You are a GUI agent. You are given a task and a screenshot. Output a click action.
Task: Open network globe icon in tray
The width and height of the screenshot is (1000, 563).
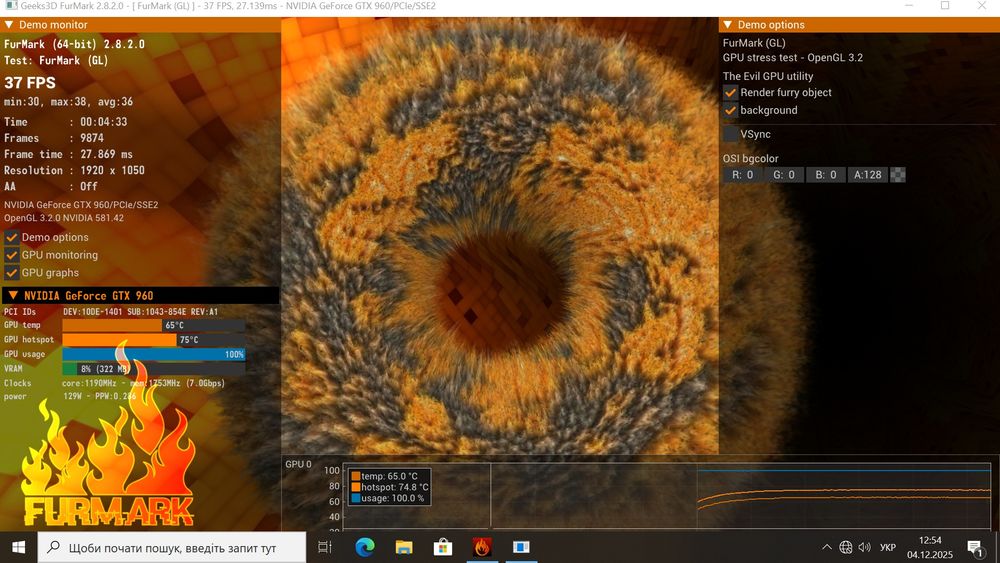pos(846,547)
